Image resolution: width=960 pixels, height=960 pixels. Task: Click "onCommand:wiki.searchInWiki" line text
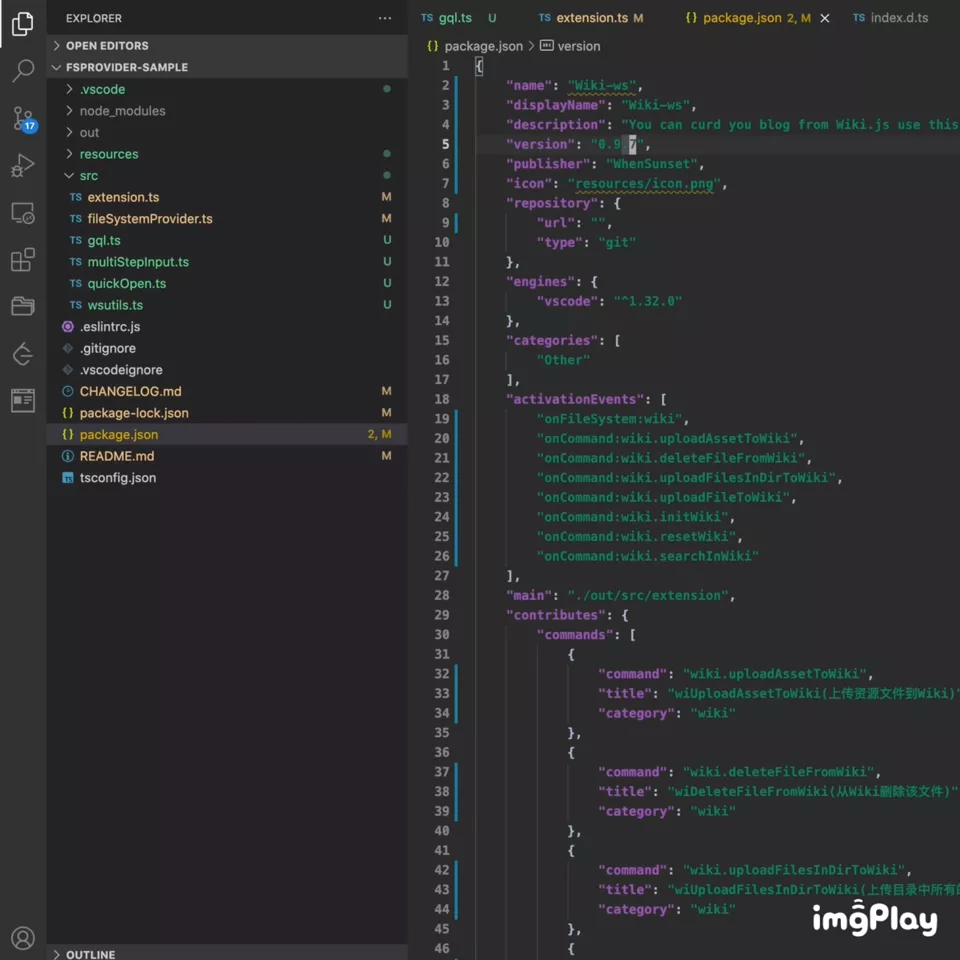tap(648, 557)
